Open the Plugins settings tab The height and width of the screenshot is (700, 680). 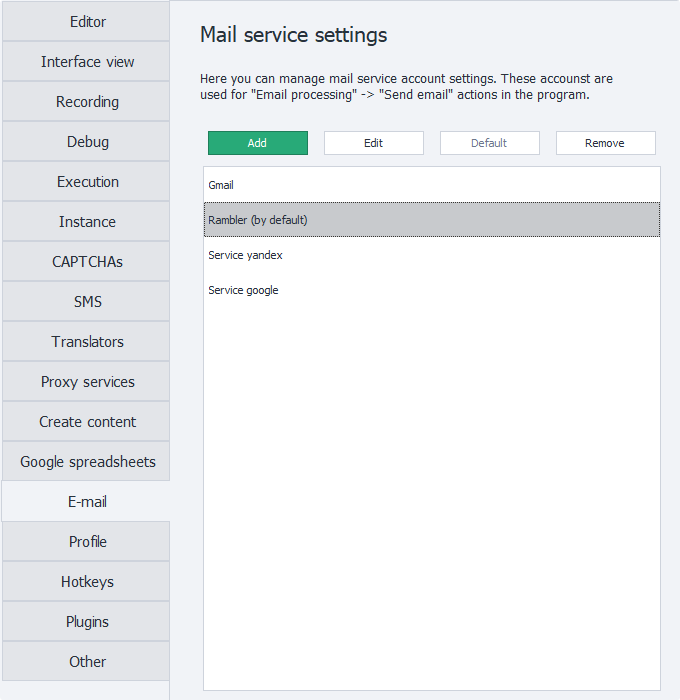tap(86, 622)
